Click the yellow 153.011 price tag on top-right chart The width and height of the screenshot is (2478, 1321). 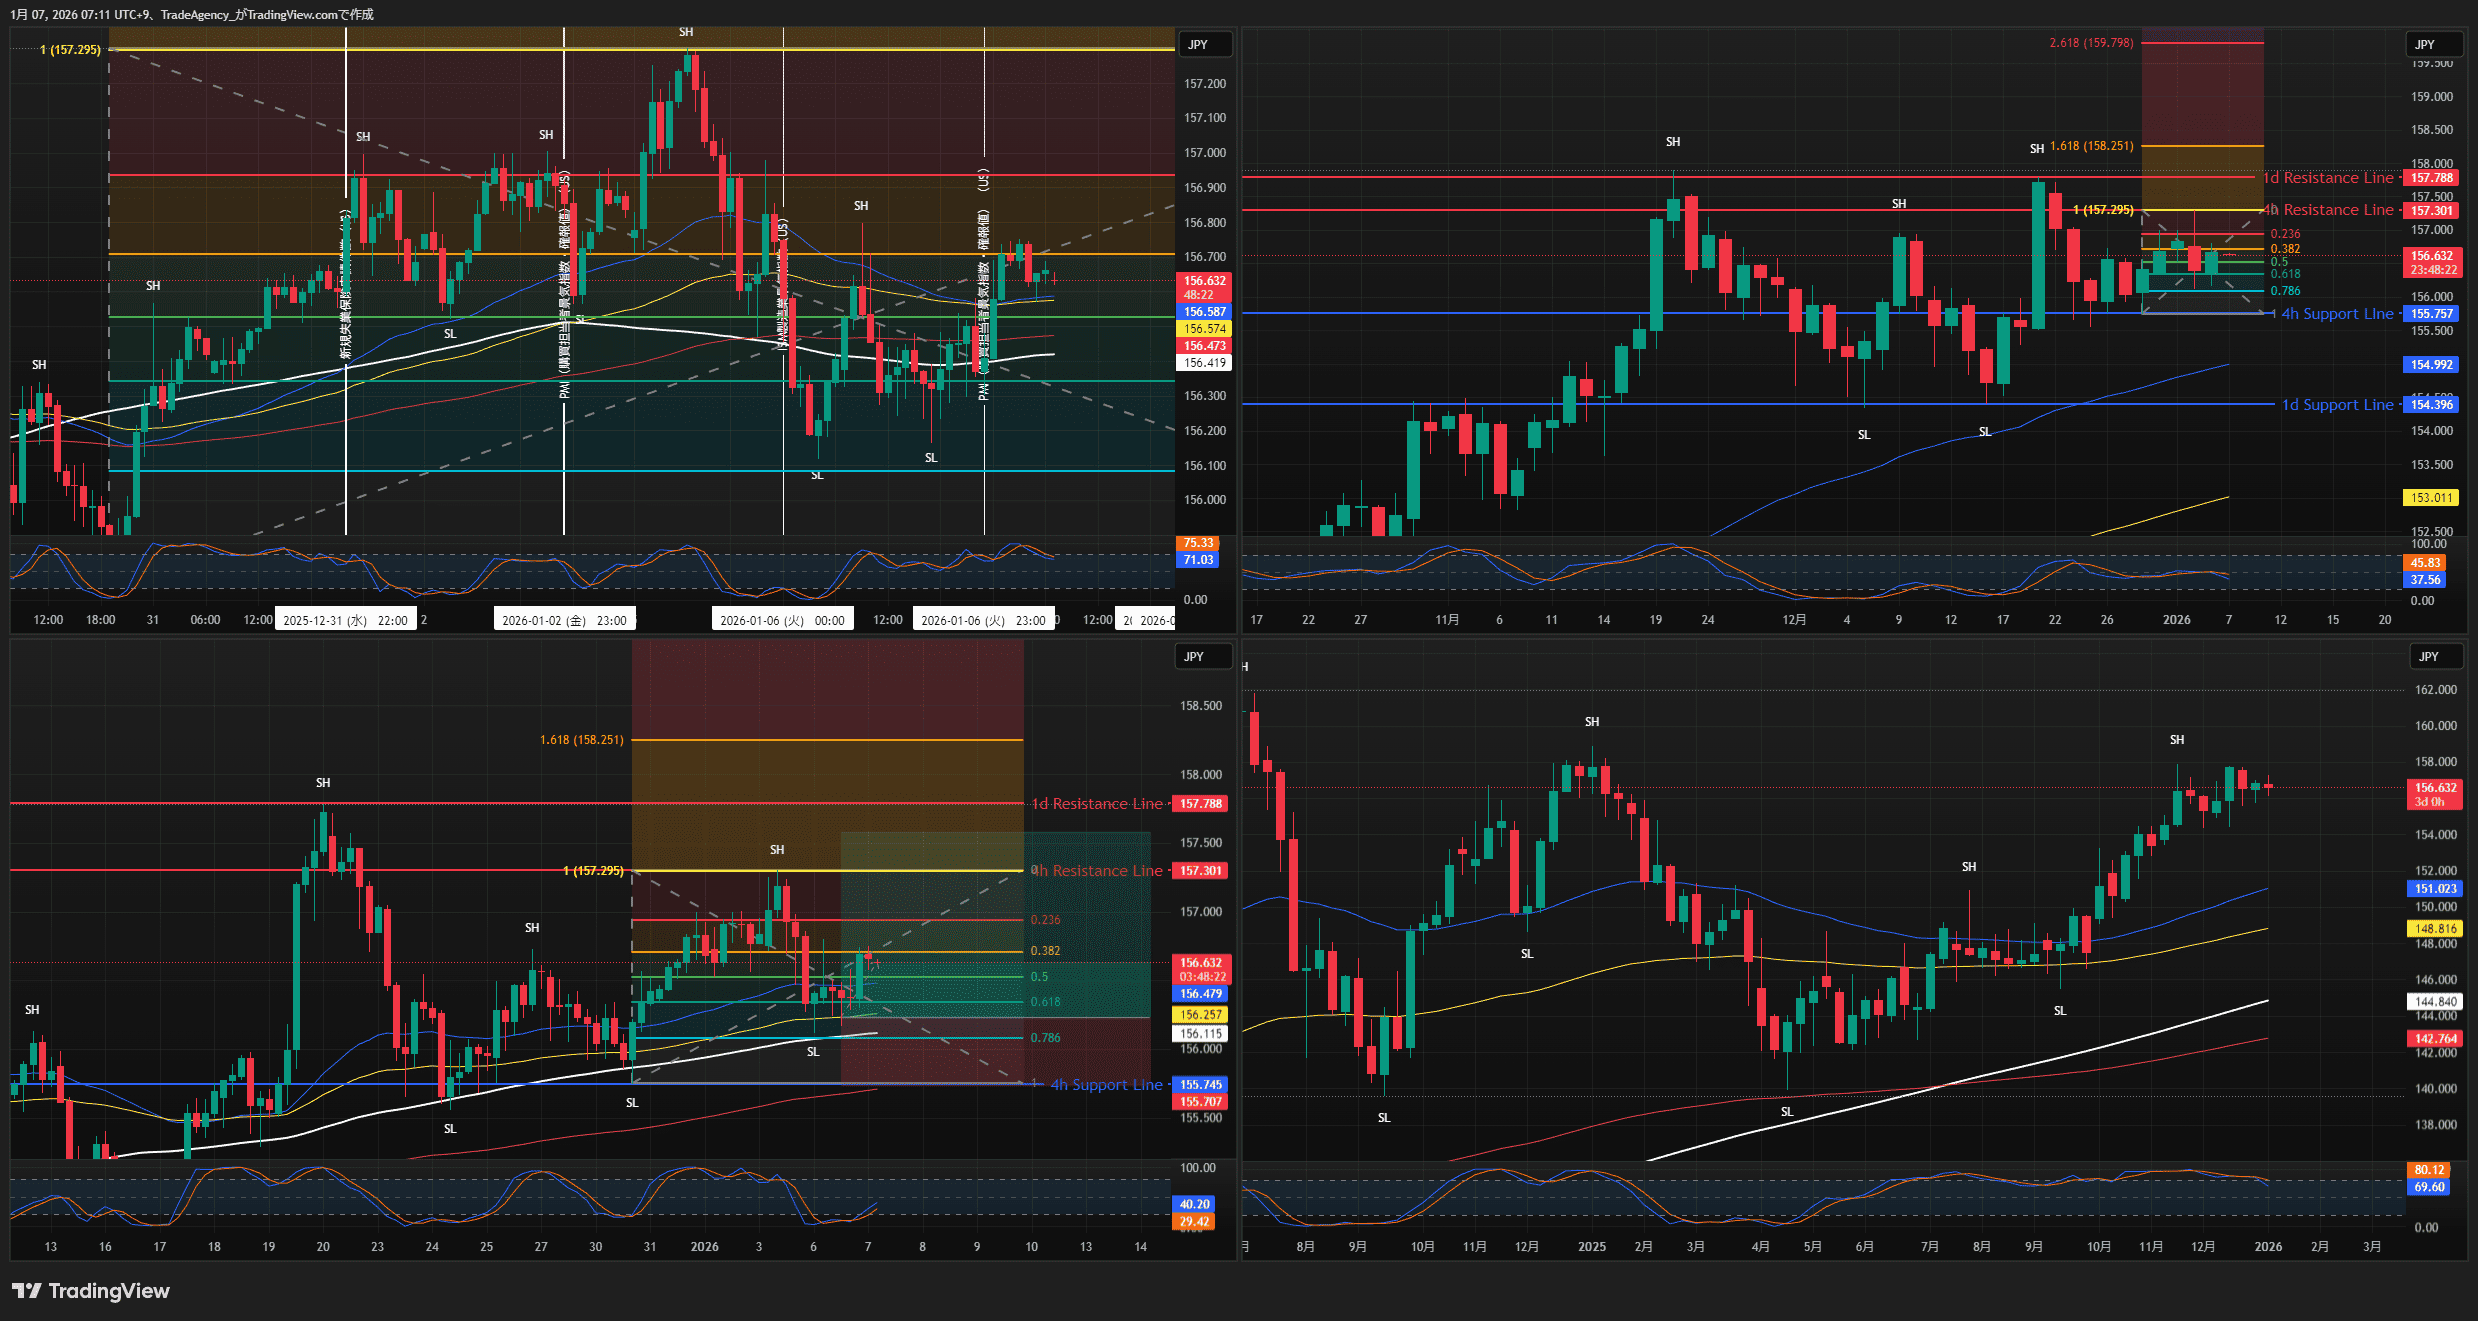pos(2431,498)
